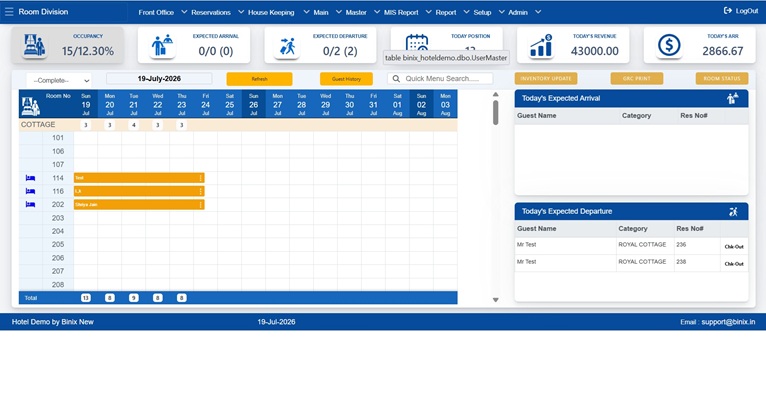Click Chk-Out for reservation 236
This screenshot has height=409, width=766.
(x=734, y=247)
